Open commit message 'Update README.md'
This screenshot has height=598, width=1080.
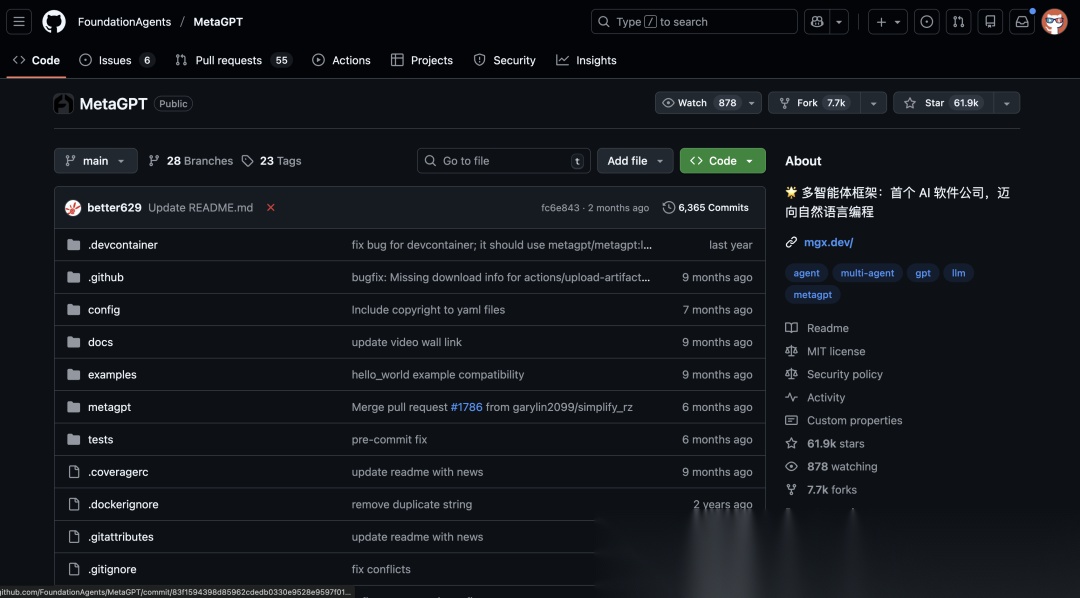click(x=200, y=207)
